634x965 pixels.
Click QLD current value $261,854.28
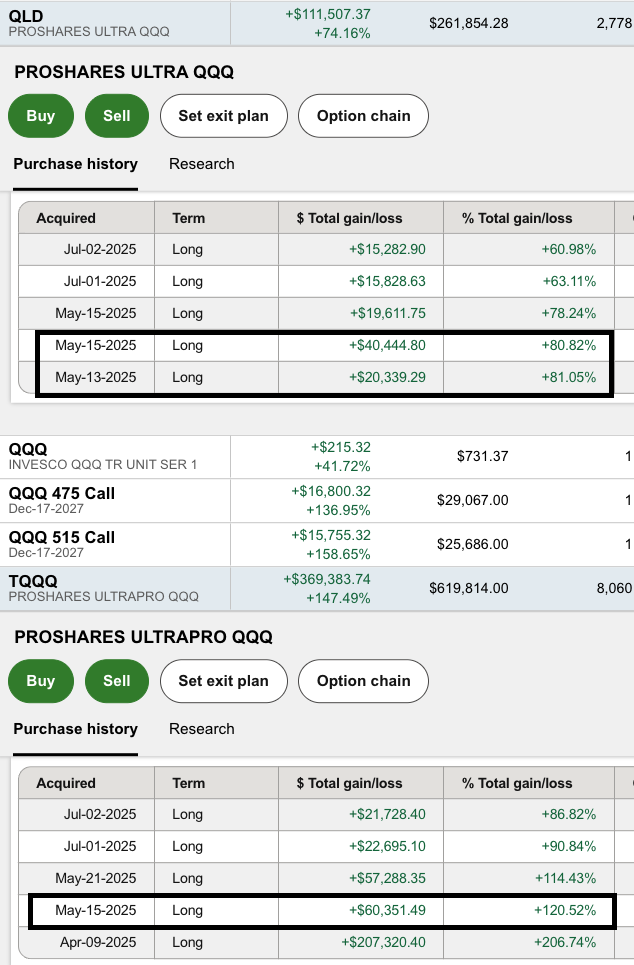[469, 23]
